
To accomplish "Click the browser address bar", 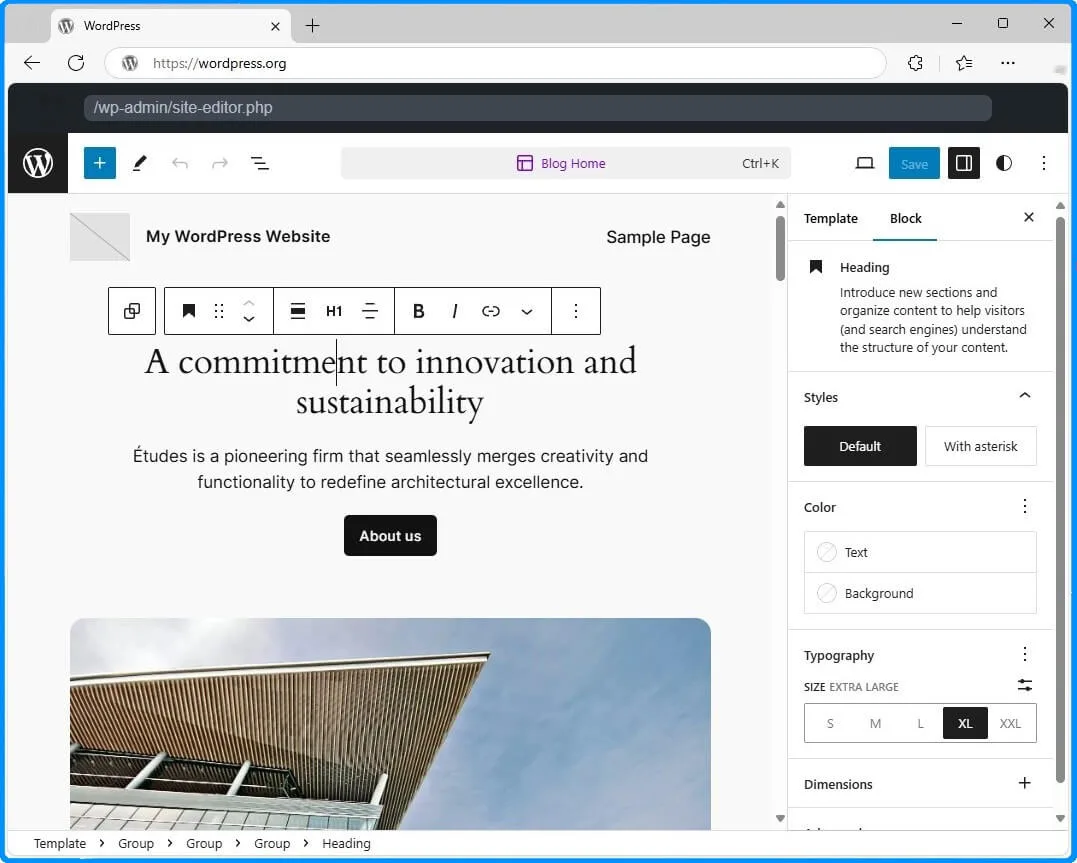I will 495,63.
